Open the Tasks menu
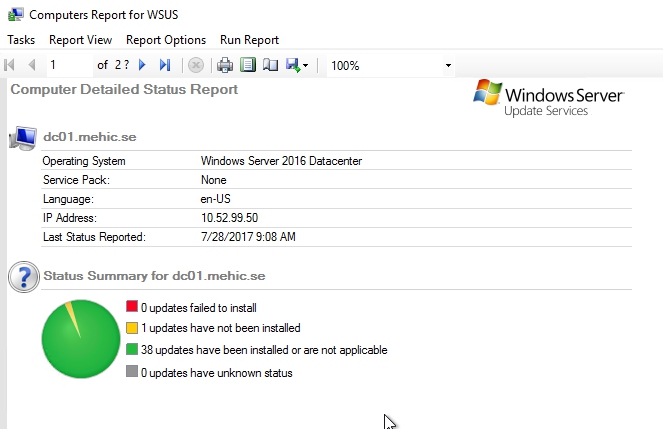The height and width of the screenshot is (429, 663). (21, 40)
